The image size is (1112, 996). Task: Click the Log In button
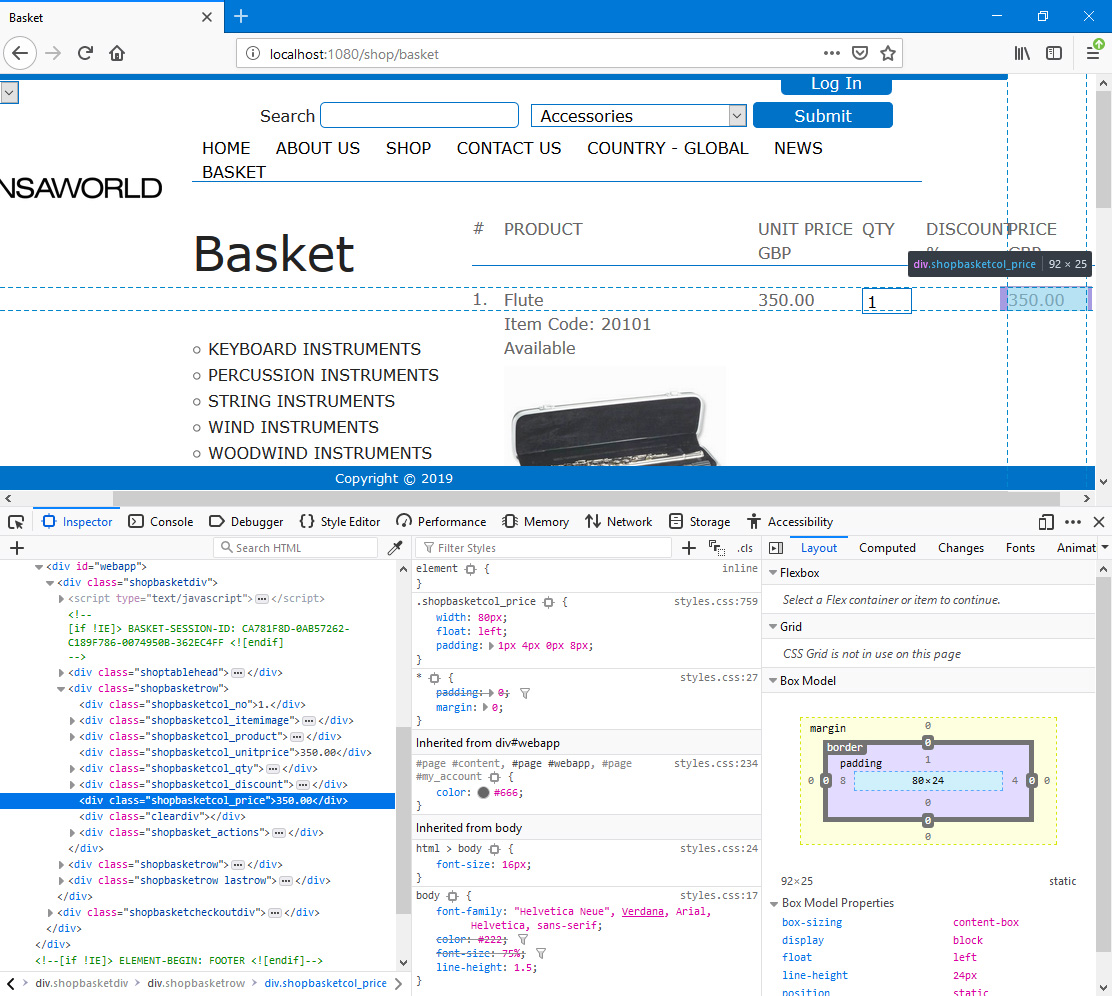click(x=836, y=84)
